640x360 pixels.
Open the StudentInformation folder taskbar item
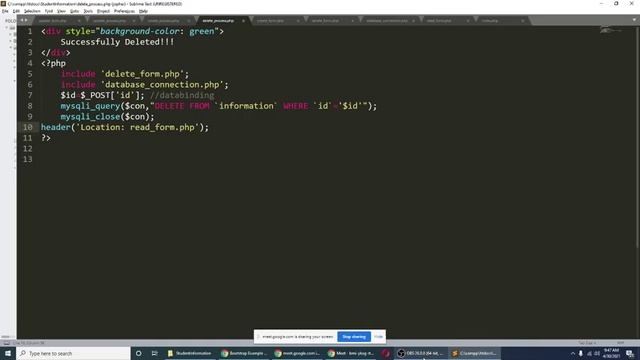pos(190,353)
